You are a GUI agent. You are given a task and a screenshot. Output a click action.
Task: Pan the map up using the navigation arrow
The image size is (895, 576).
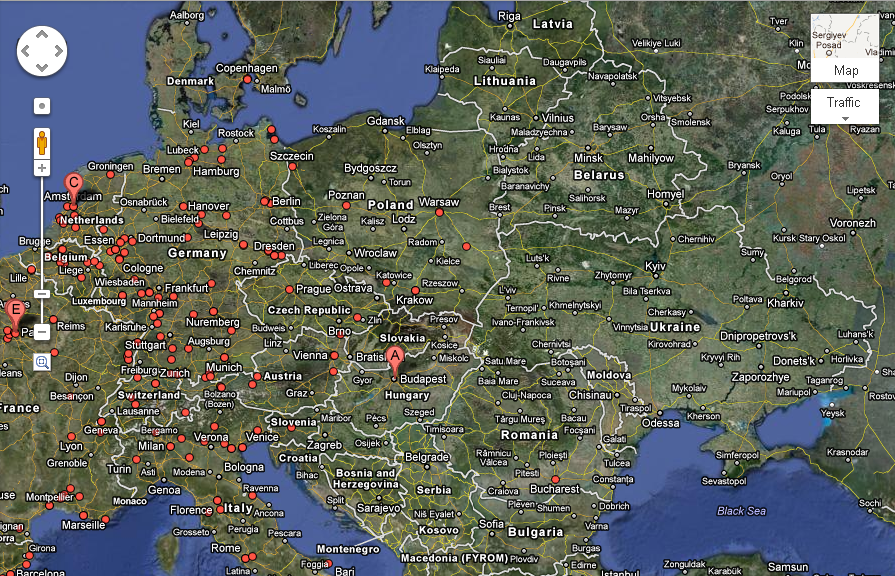click(42, 35)
